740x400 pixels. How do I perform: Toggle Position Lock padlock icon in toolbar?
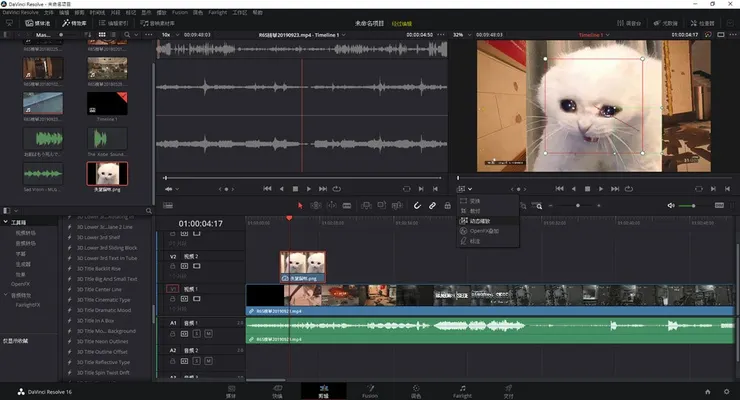click(447, 206)
